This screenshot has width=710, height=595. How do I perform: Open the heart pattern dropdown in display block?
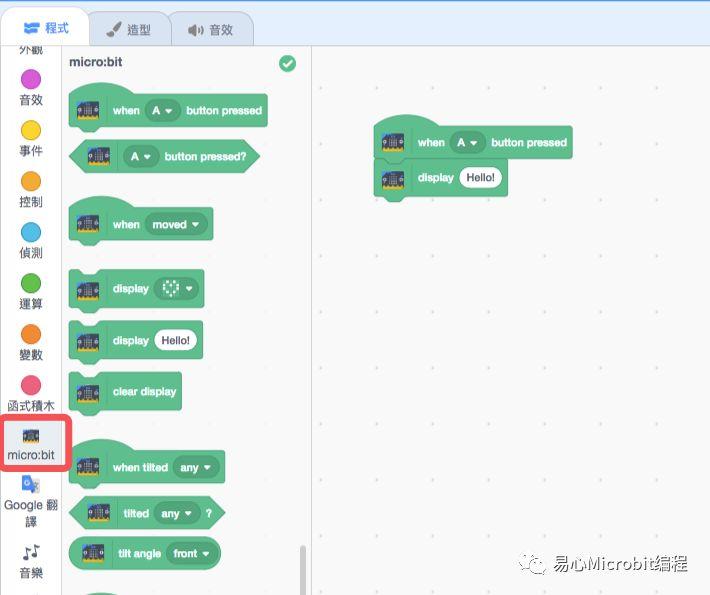point(176,288)
